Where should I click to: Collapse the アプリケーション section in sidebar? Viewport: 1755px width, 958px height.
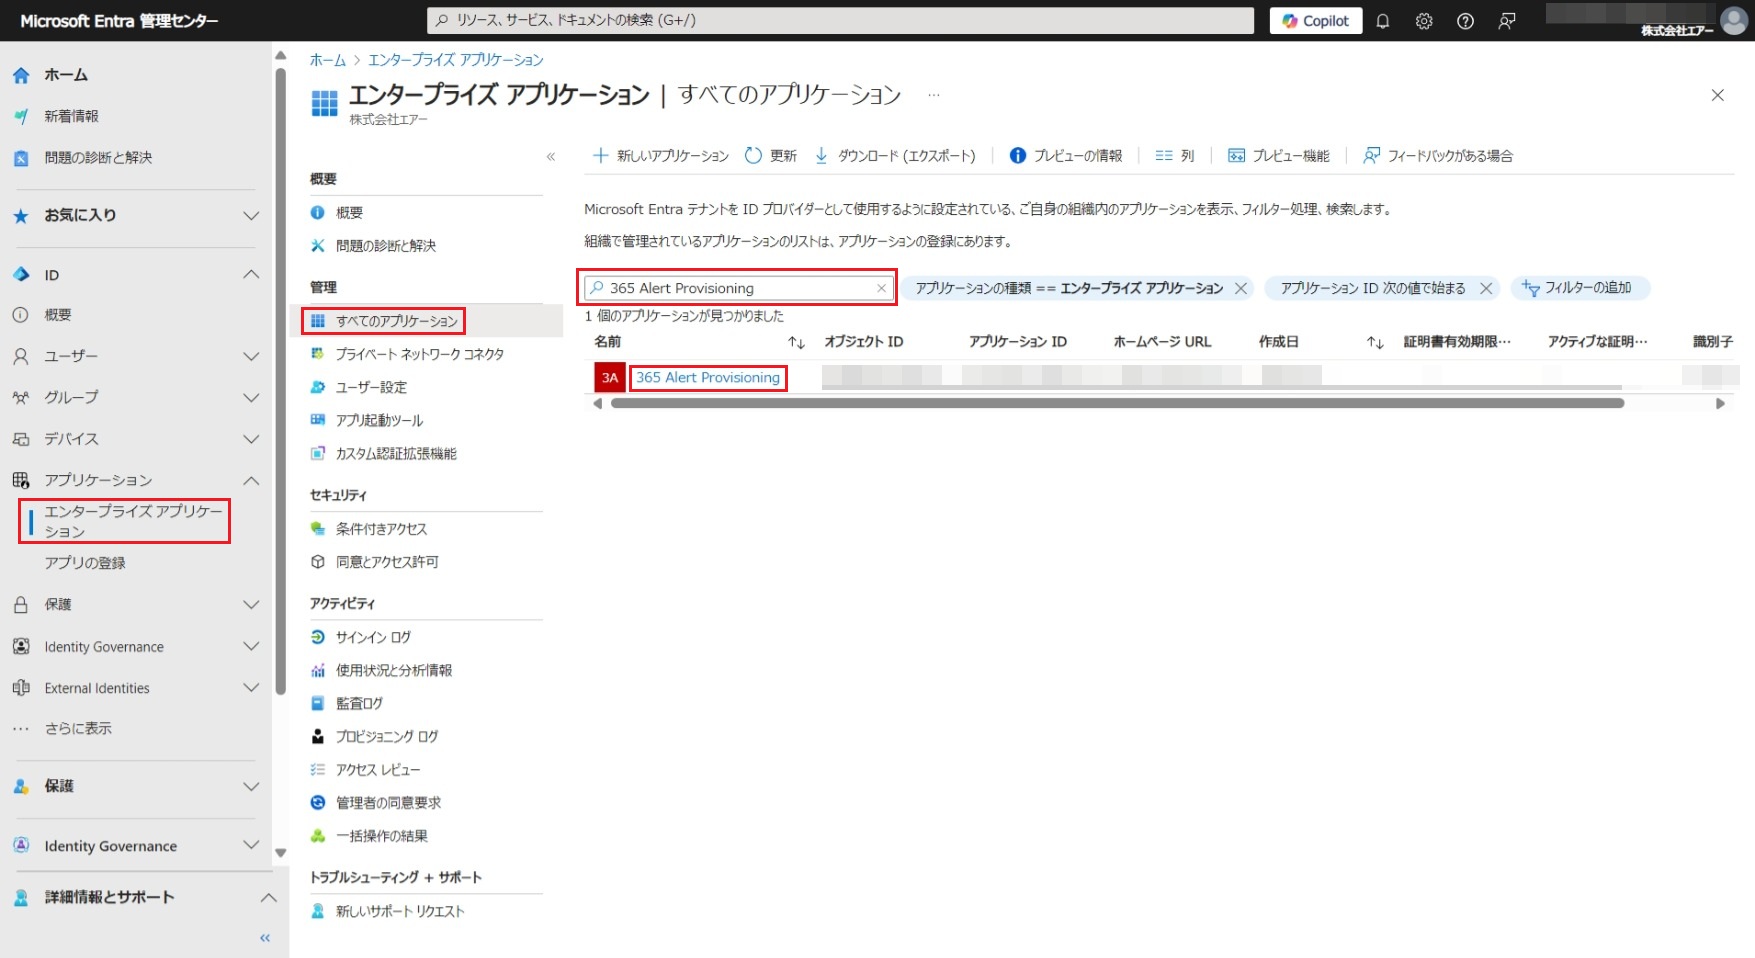251,480
